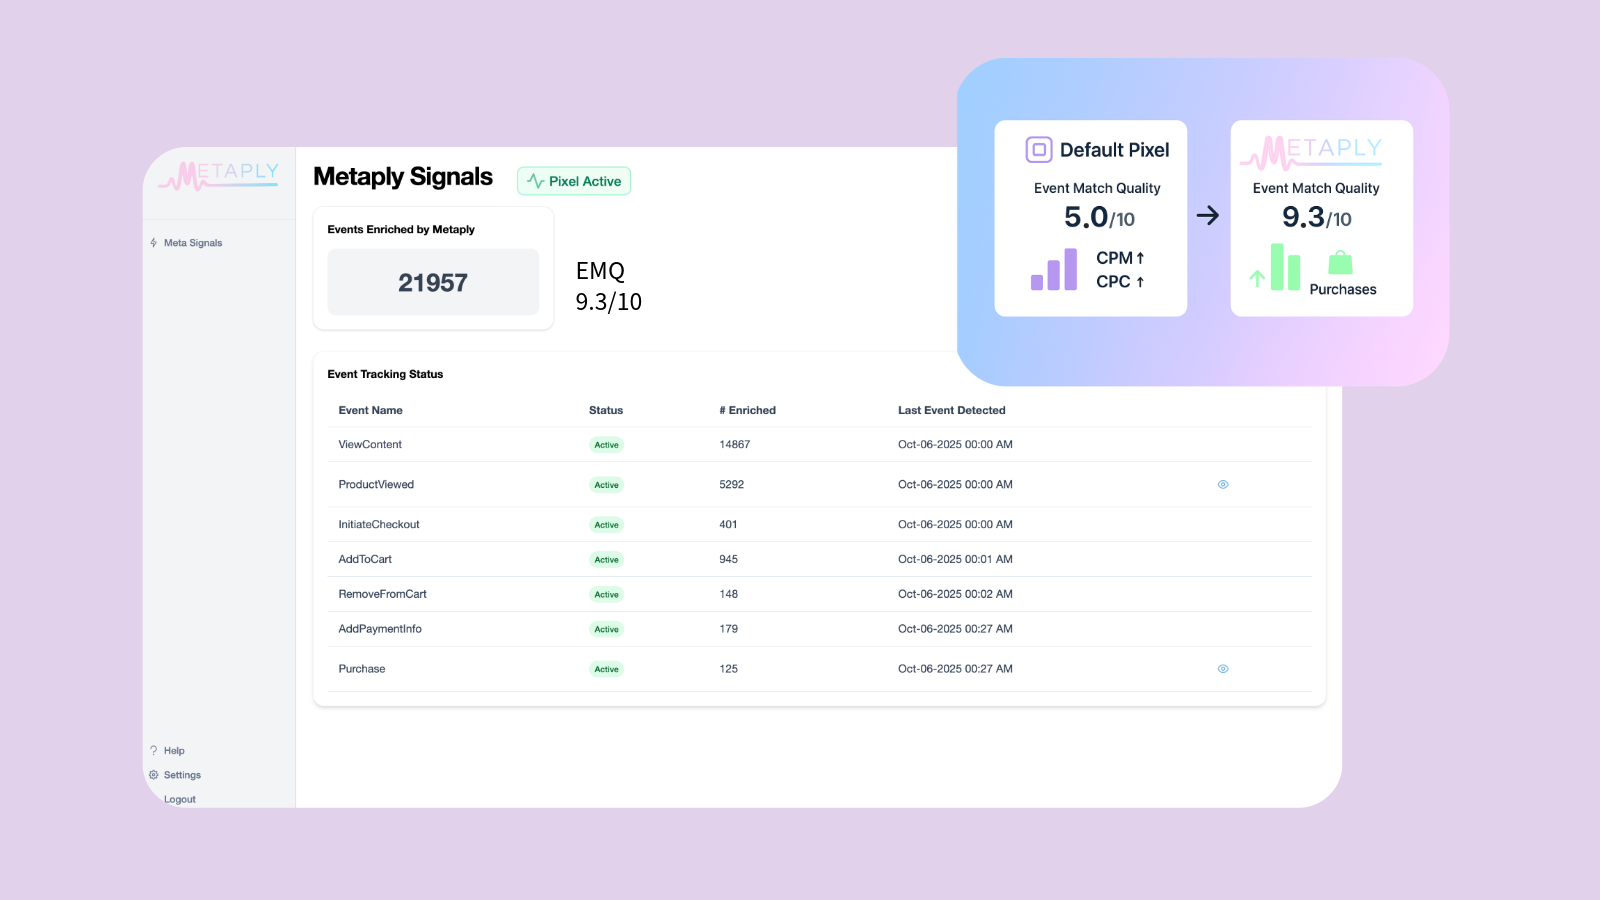Click the last event date for AddPaymentInfo
This screenshot has height=900, width=1600.
pyautogui.click(x=955, y=630)
